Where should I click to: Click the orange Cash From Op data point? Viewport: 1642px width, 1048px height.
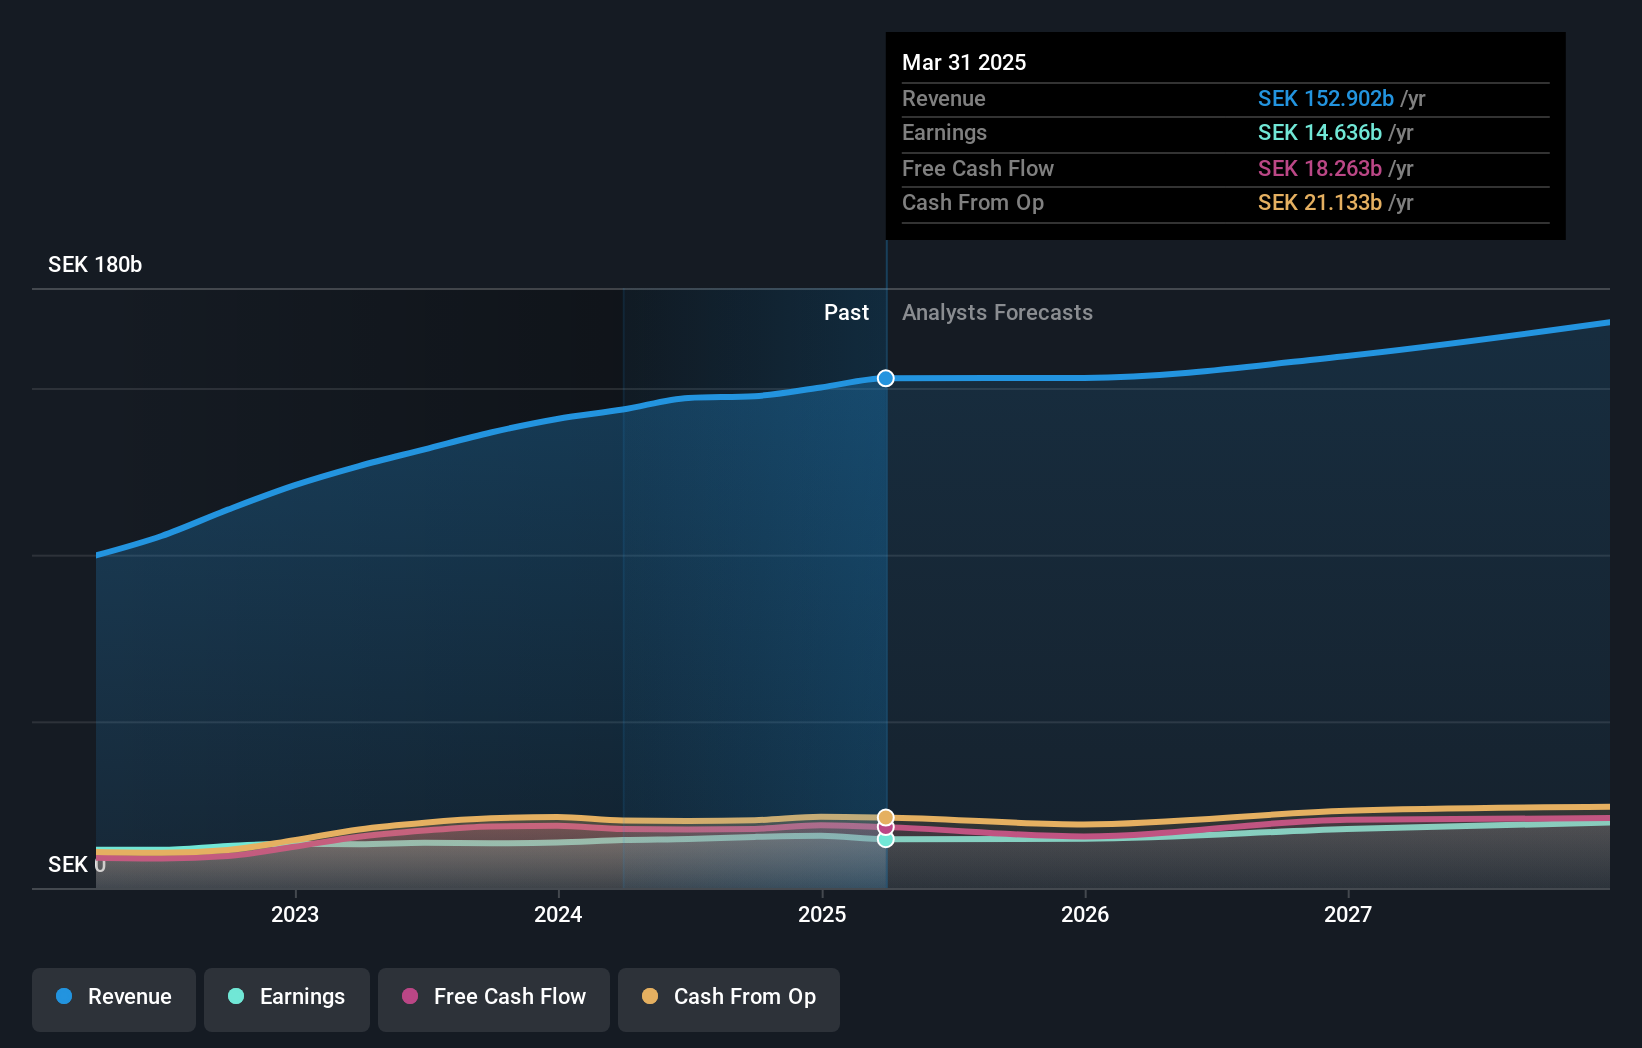pyautogui.click(x=886, y=817)
